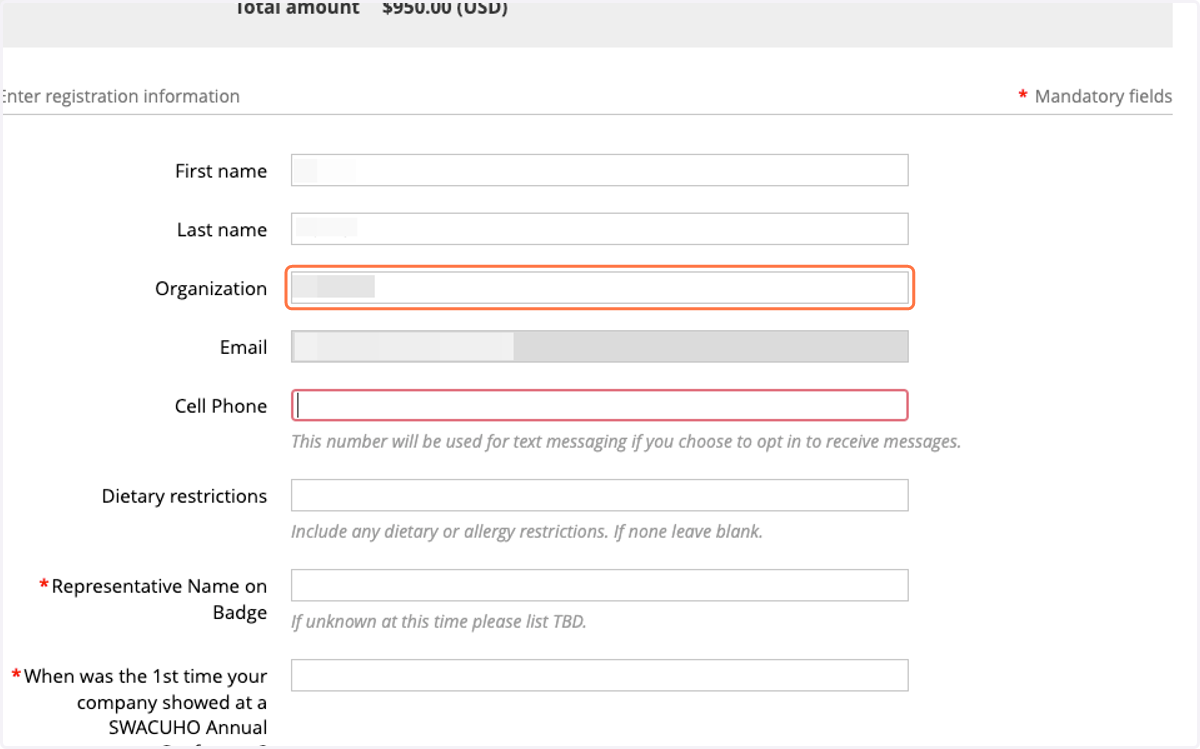Click the 'Enter registration information' heading
The height and width of the screenshot is (749, 1200).
(x=120, y=96)
